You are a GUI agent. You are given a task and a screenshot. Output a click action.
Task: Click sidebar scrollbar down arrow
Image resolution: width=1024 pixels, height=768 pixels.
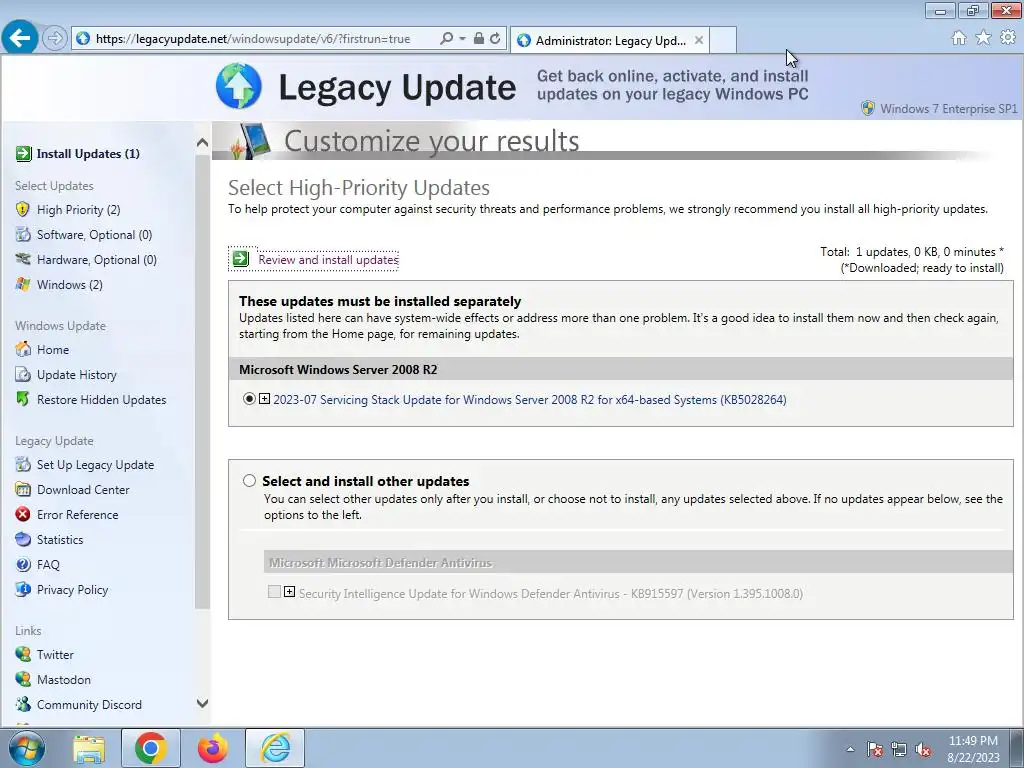pos(202,703)
